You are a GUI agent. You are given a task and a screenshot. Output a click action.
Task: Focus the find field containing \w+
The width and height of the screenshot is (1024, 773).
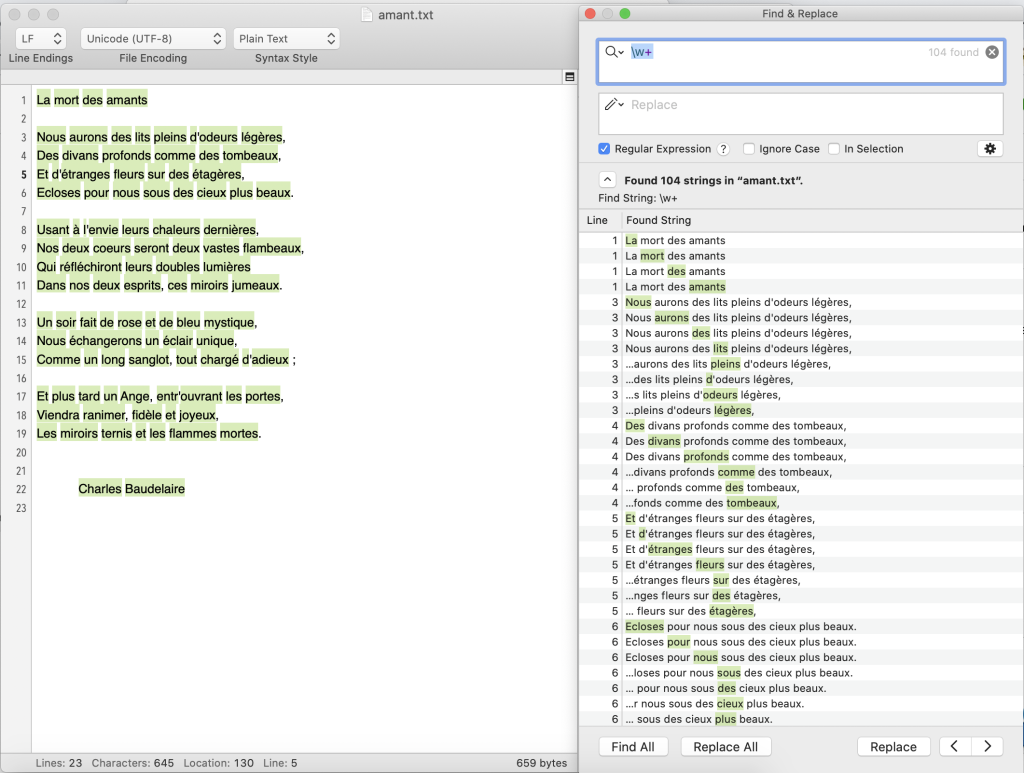[x=801, y=62]
